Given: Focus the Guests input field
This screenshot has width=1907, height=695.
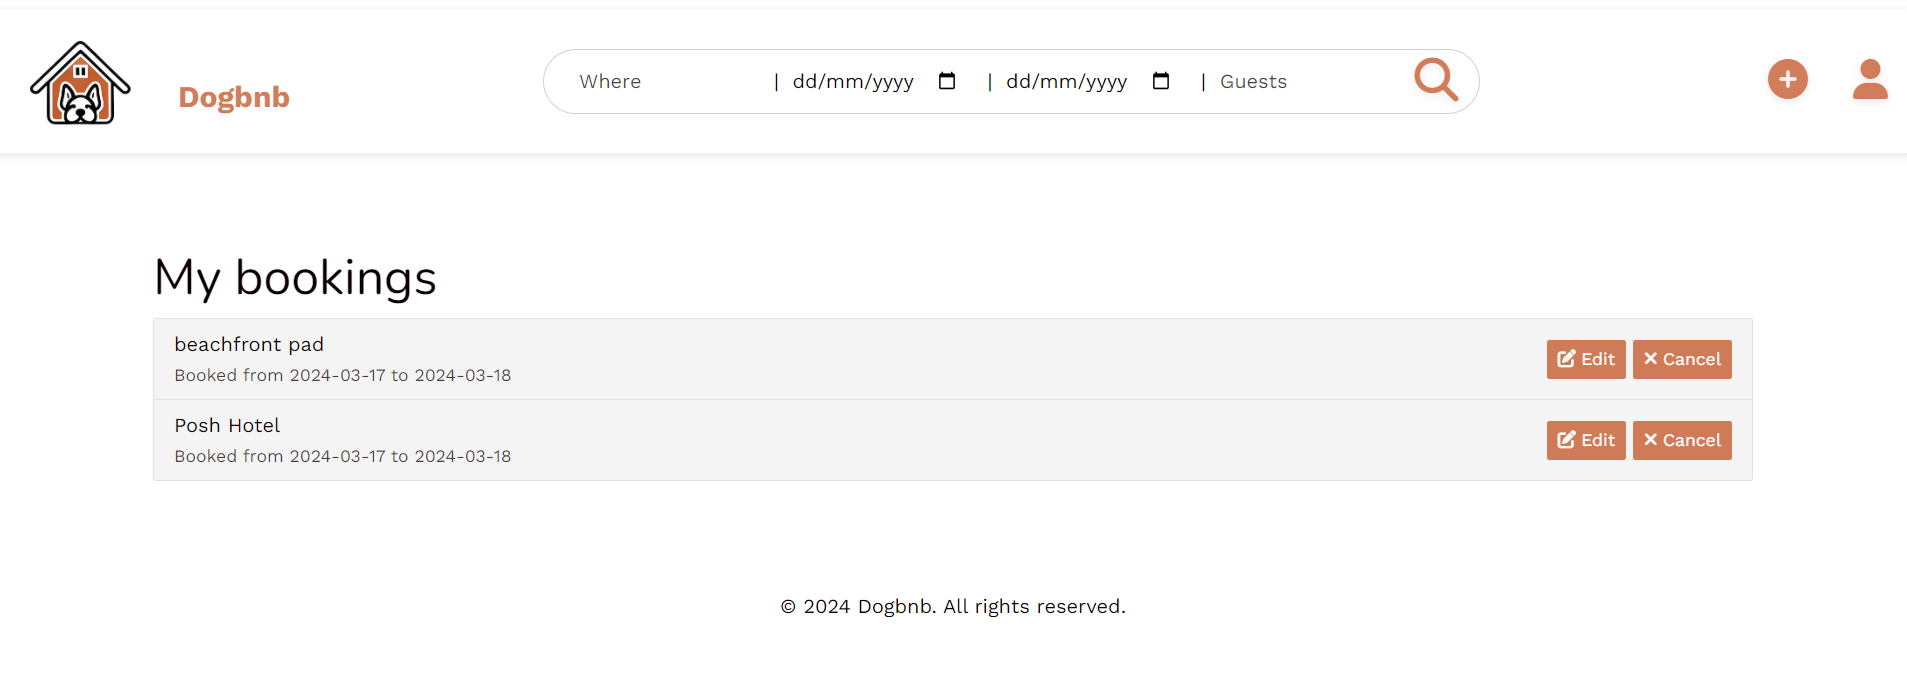Looking at the screenshot, I should 1300,82.
